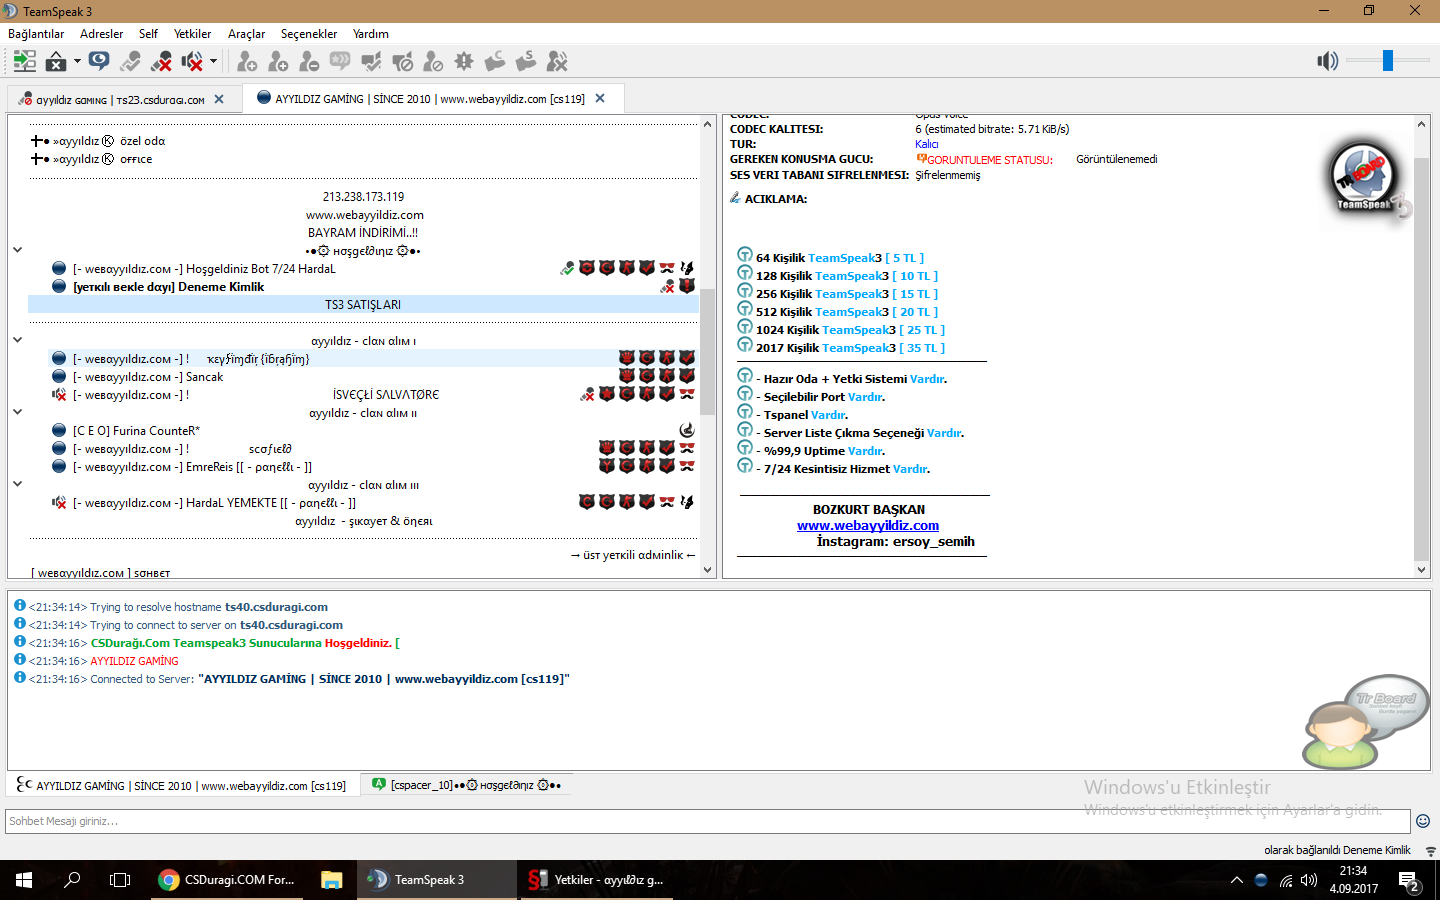This screenshot has width=1440, height=900.
Task: Toggle mute speakers icon in toolbar
Action: [x=193, y=62]
